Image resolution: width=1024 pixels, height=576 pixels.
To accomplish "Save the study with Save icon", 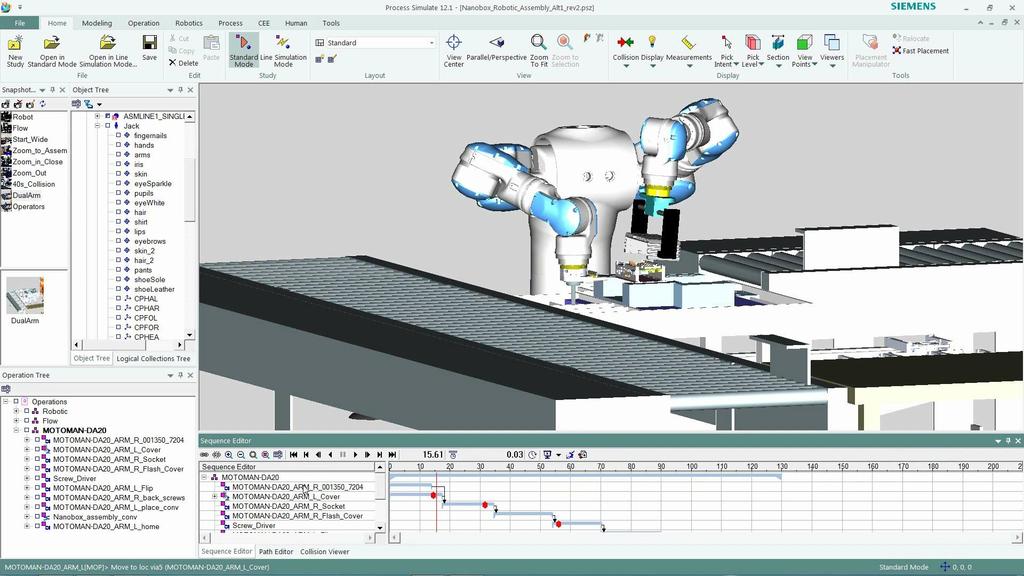I will pos(150,44).
